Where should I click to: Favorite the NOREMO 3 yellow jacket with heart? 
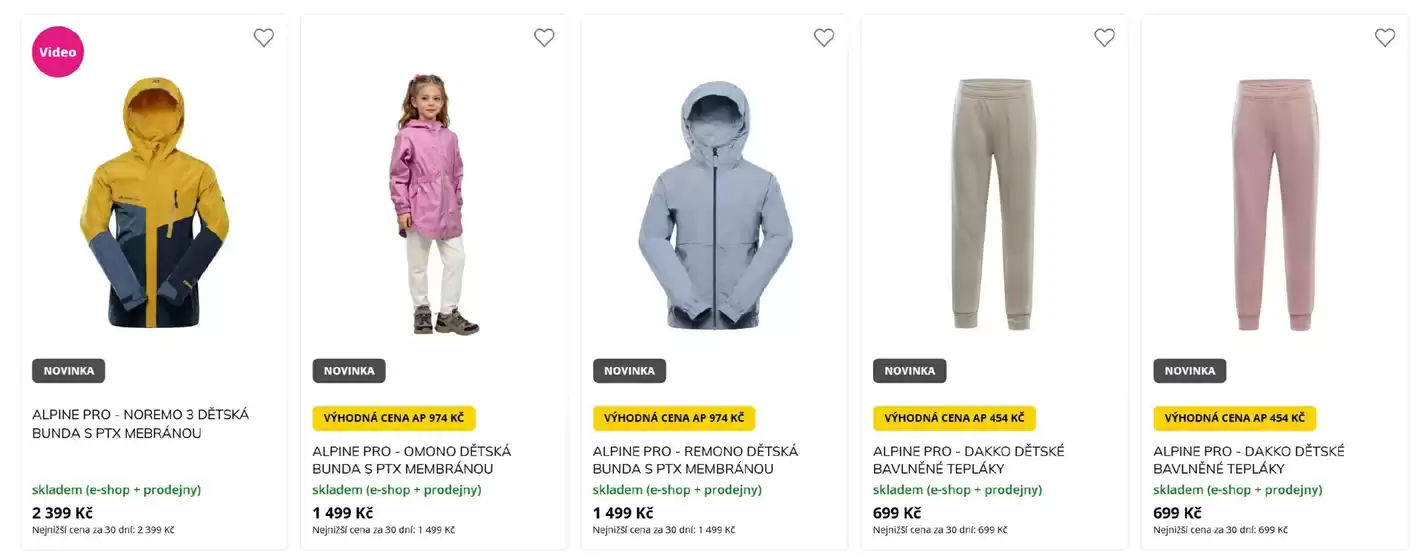tap(264, 38)
